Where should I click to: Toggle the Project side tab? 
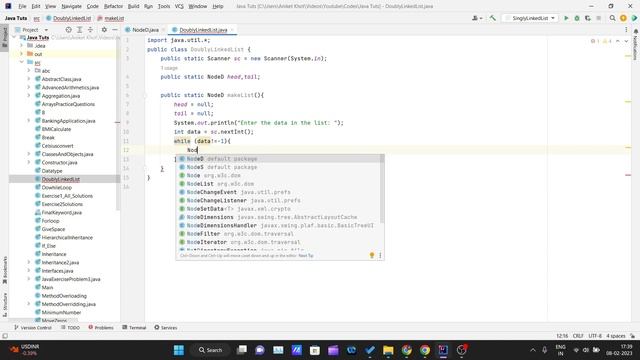[4, 38]
